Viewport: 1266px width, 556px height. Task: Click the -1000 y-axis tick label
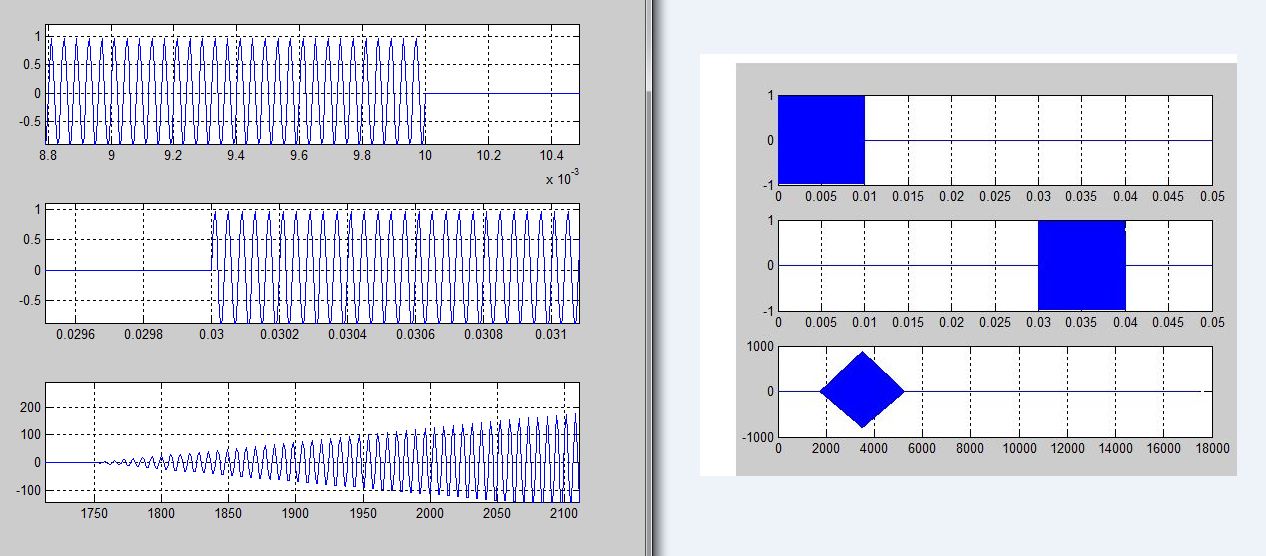(757, 437)
